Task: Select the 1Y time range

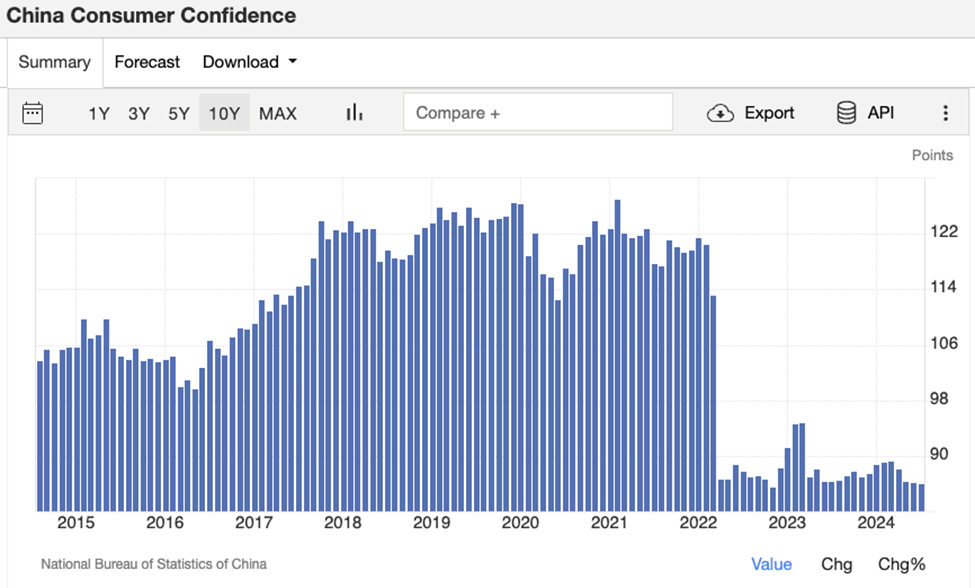Action: [98, 113]
